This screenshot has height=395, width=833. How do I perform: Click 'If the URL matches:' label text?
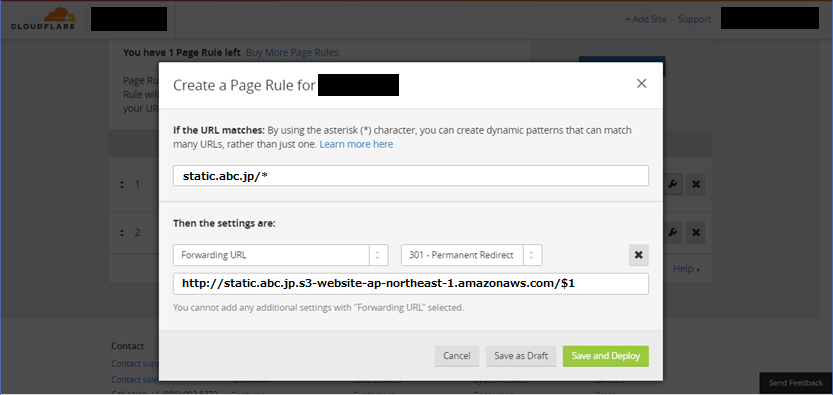(219, 130)
